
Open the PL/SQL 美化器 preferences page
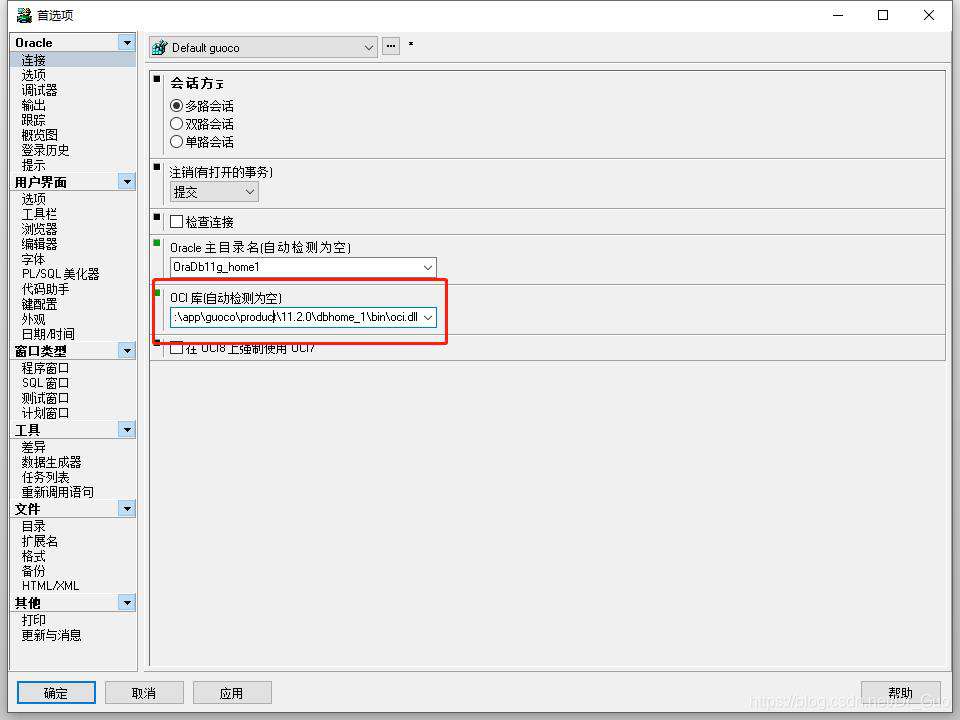(x=61, y=274)
